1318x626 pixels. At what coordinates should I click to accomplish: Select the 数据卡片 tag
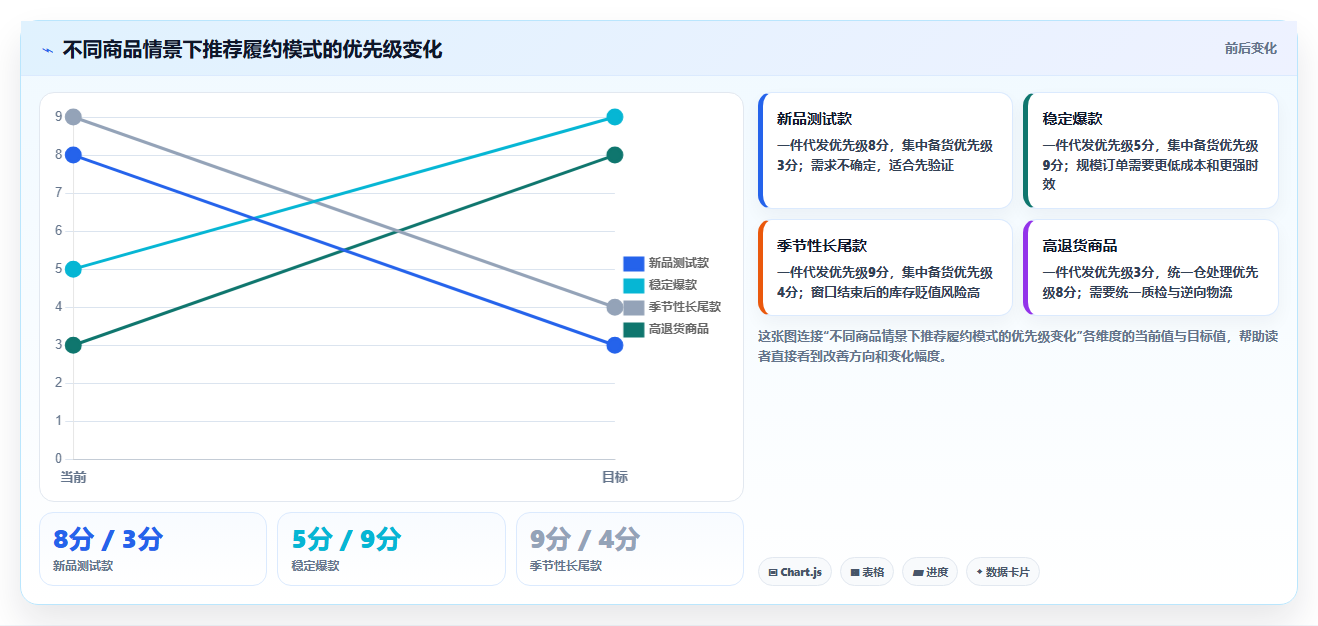coord(1003,572)
